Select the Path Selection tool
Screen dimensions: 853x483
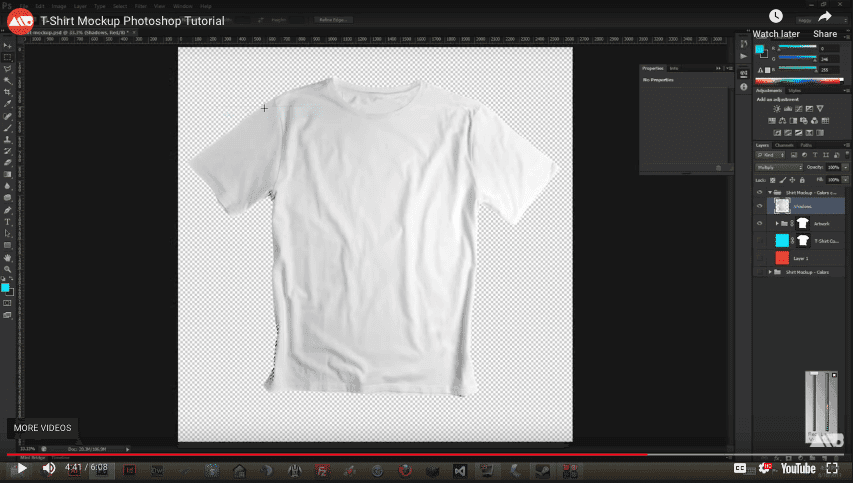tap(8, 234)
